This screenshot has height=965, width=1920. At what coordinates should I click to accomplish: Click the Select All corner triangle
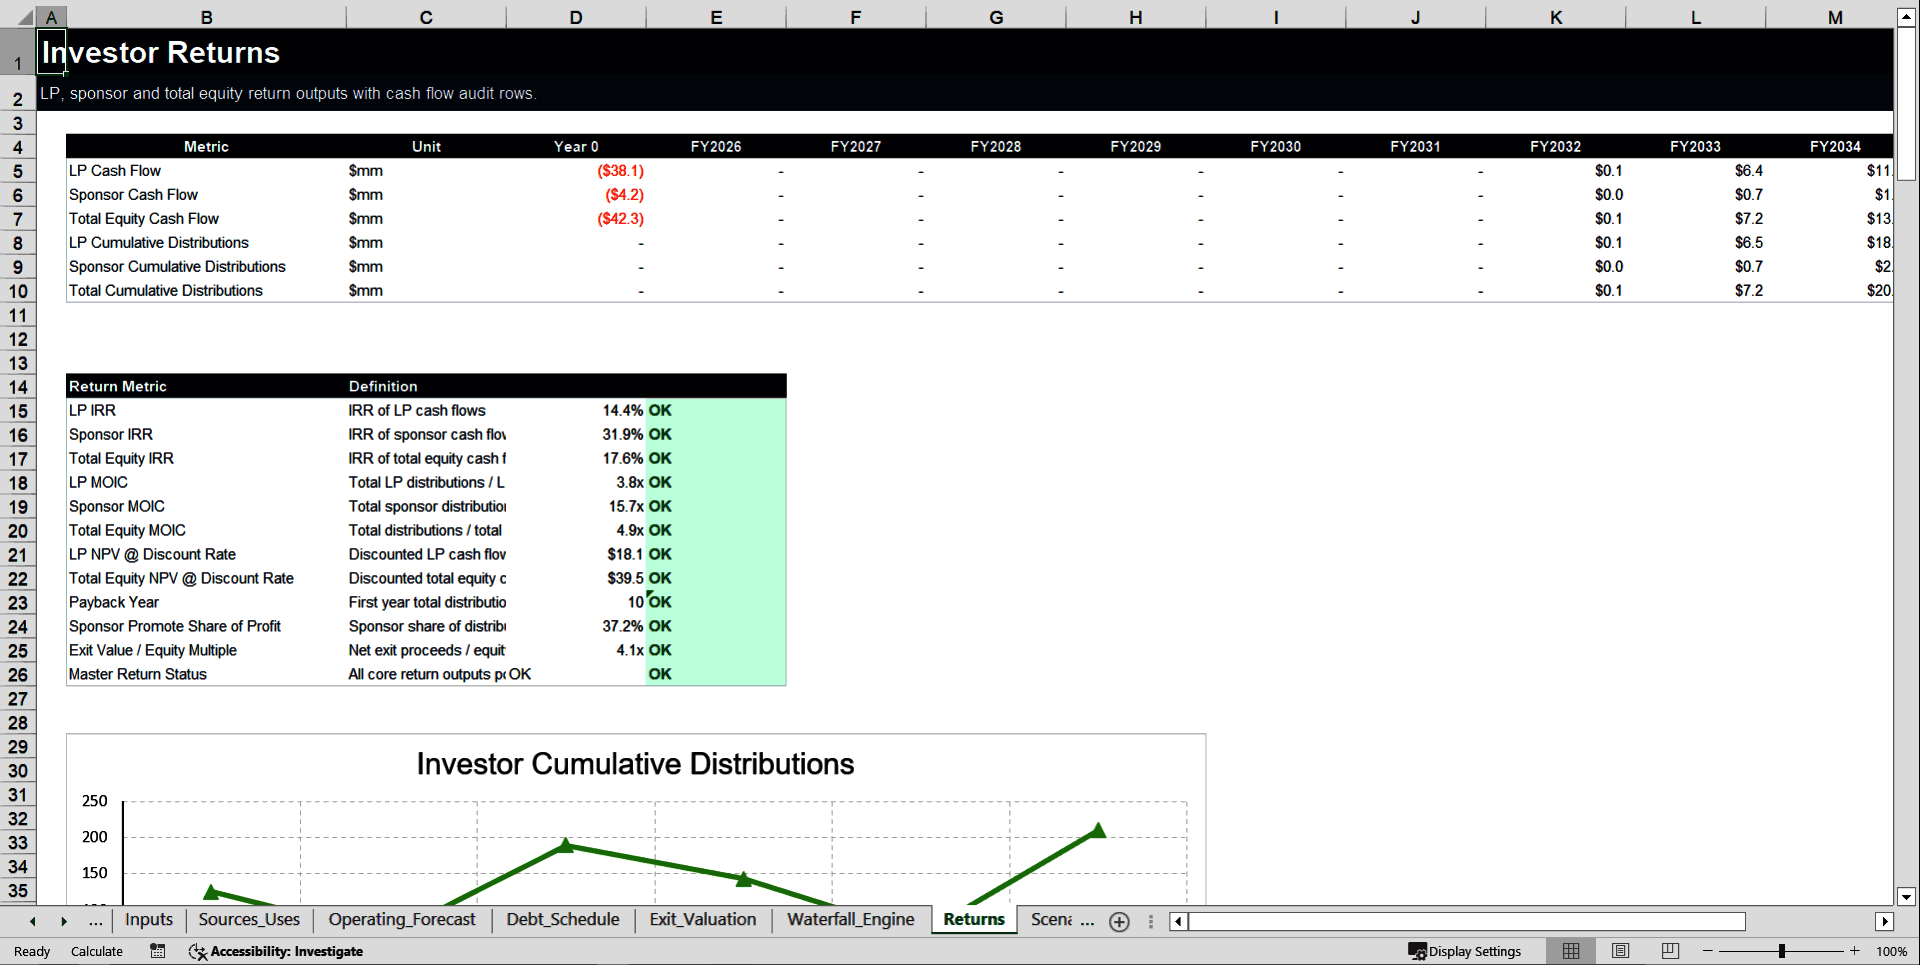24,17
